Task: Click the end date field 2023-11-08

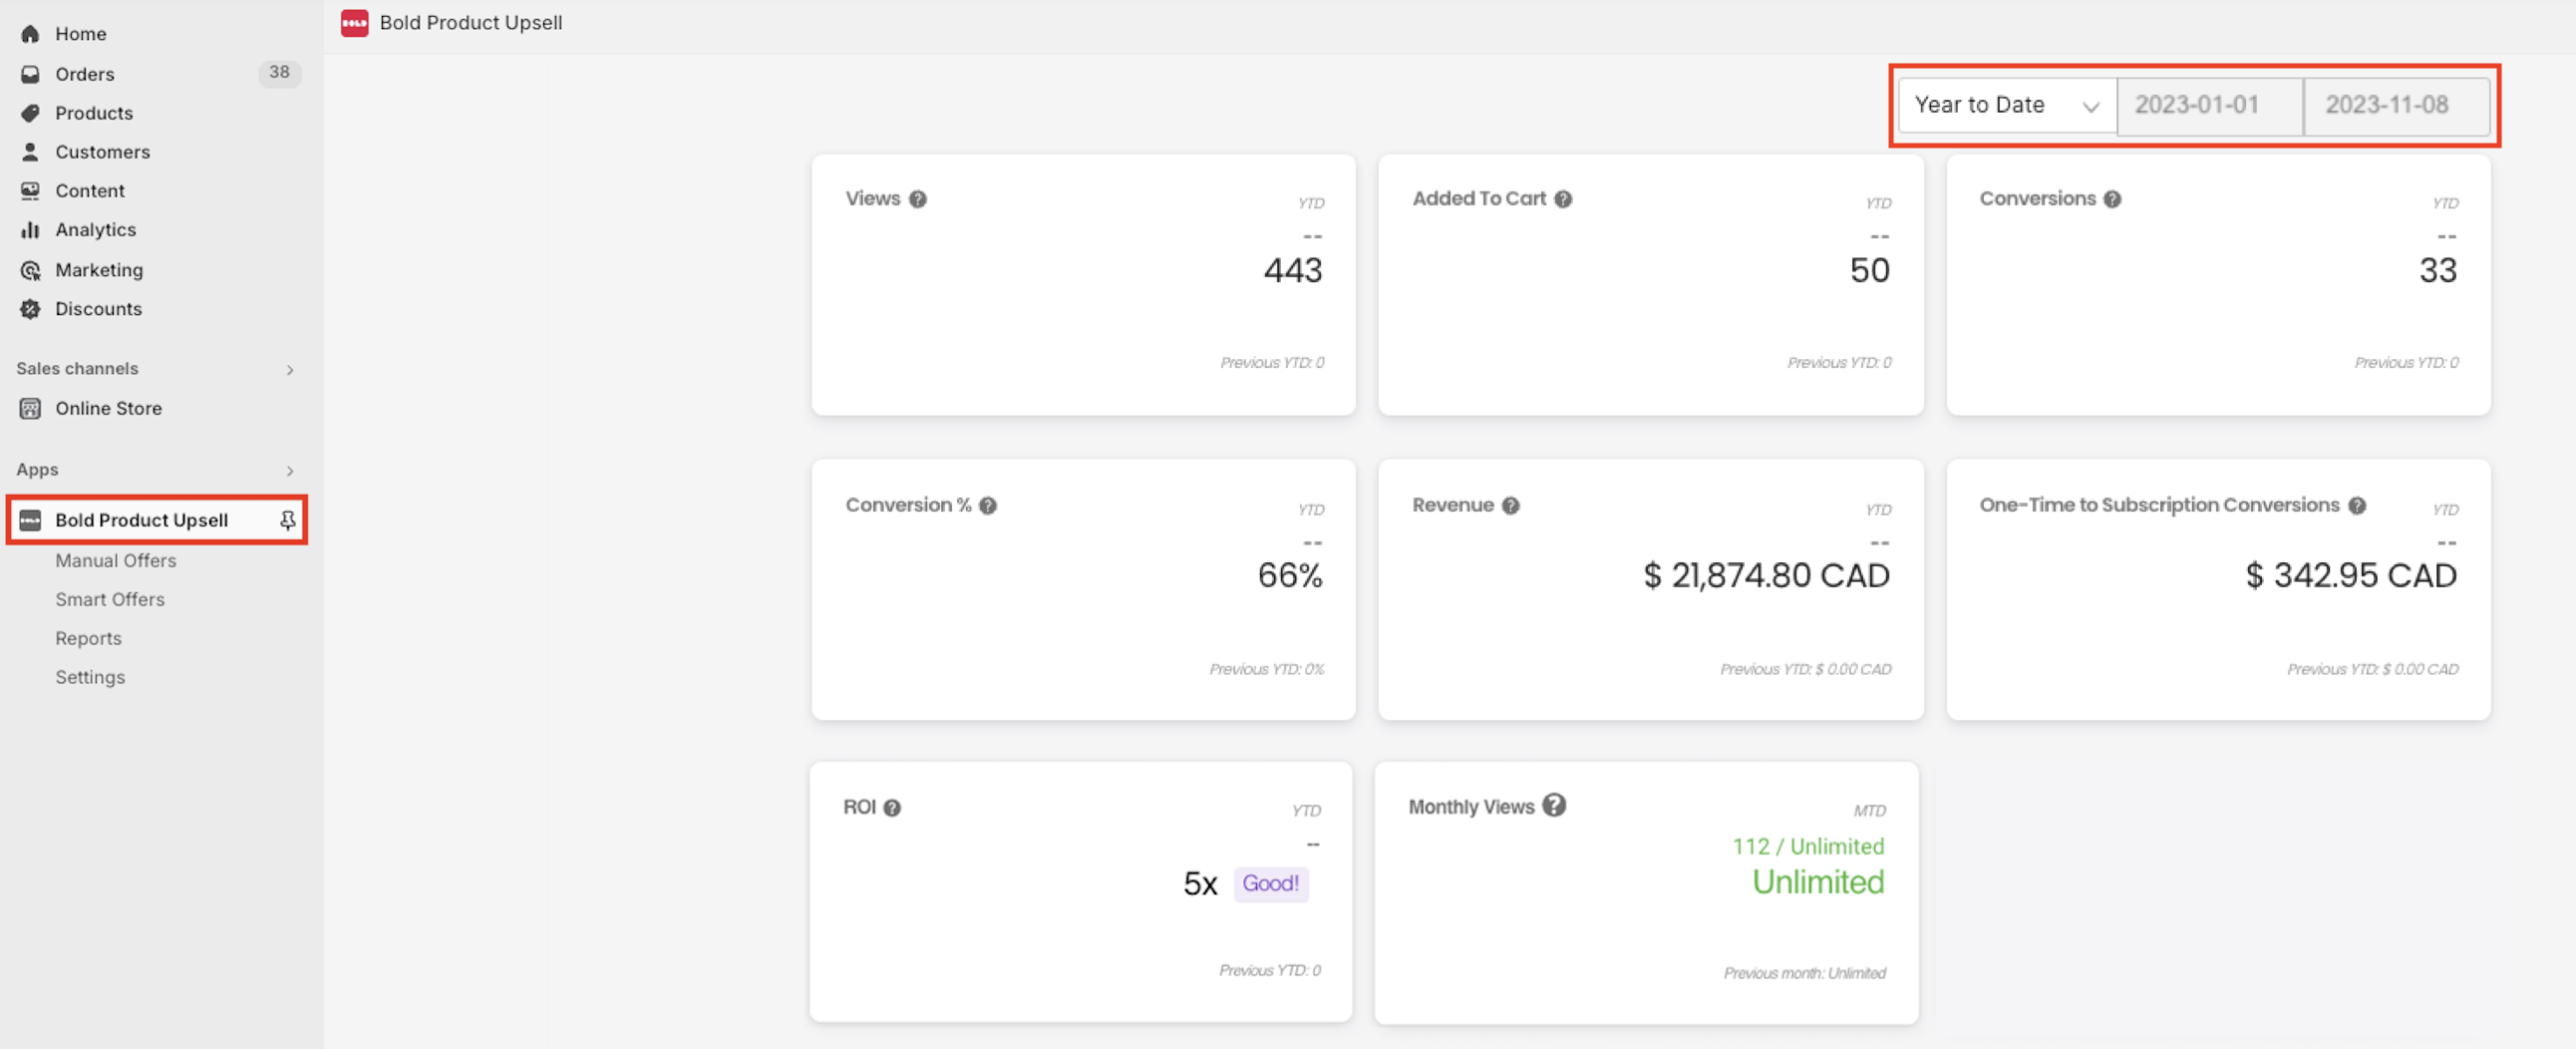Action: pyautogui.click(x=2396, y=105)
